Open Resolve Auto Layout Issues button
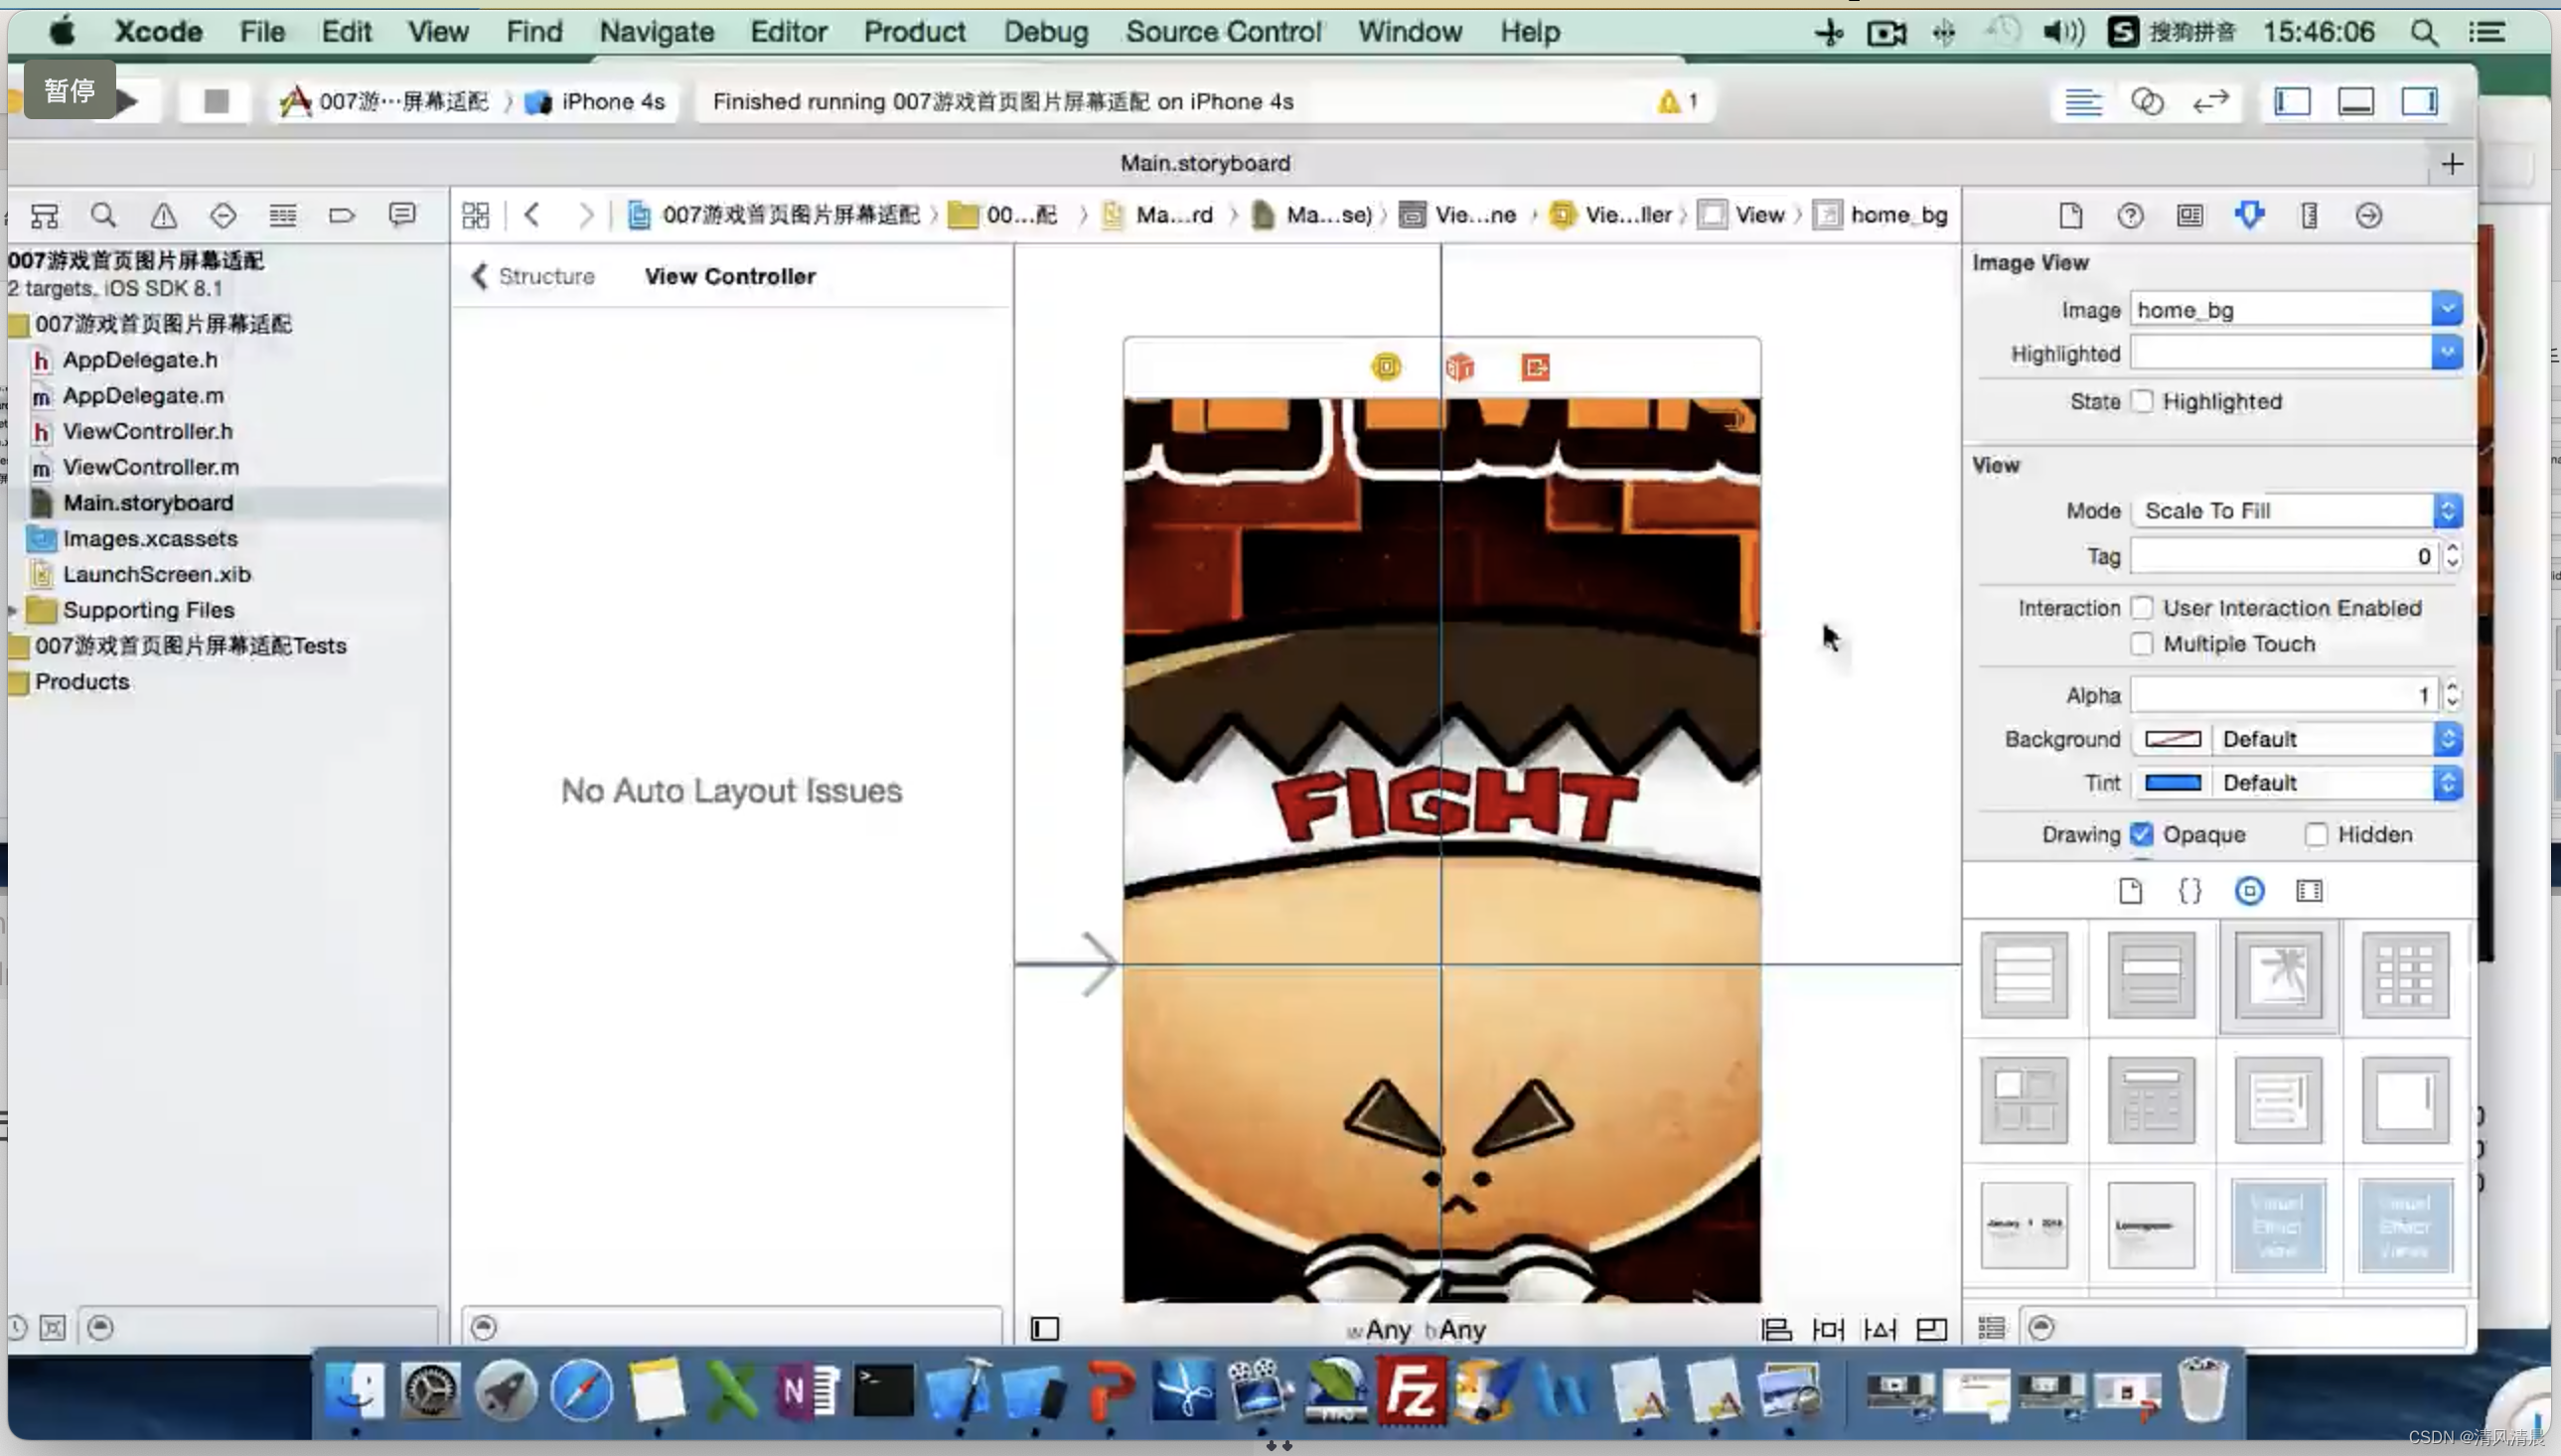 [x=1880, y=1329]
